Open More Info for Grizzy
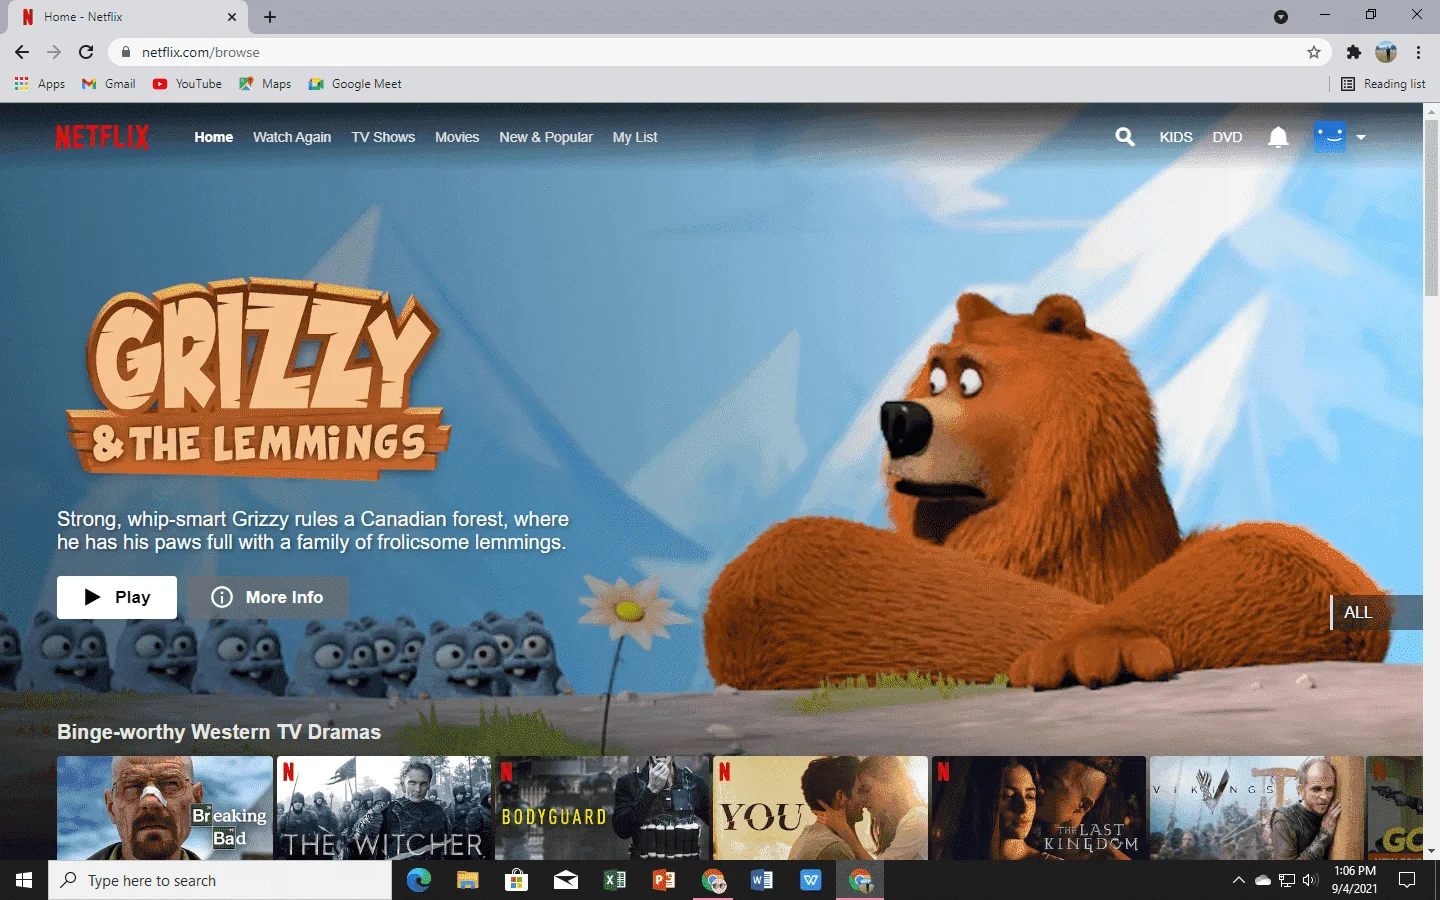This screenshot has width=1440, height=900. point(268,597)
